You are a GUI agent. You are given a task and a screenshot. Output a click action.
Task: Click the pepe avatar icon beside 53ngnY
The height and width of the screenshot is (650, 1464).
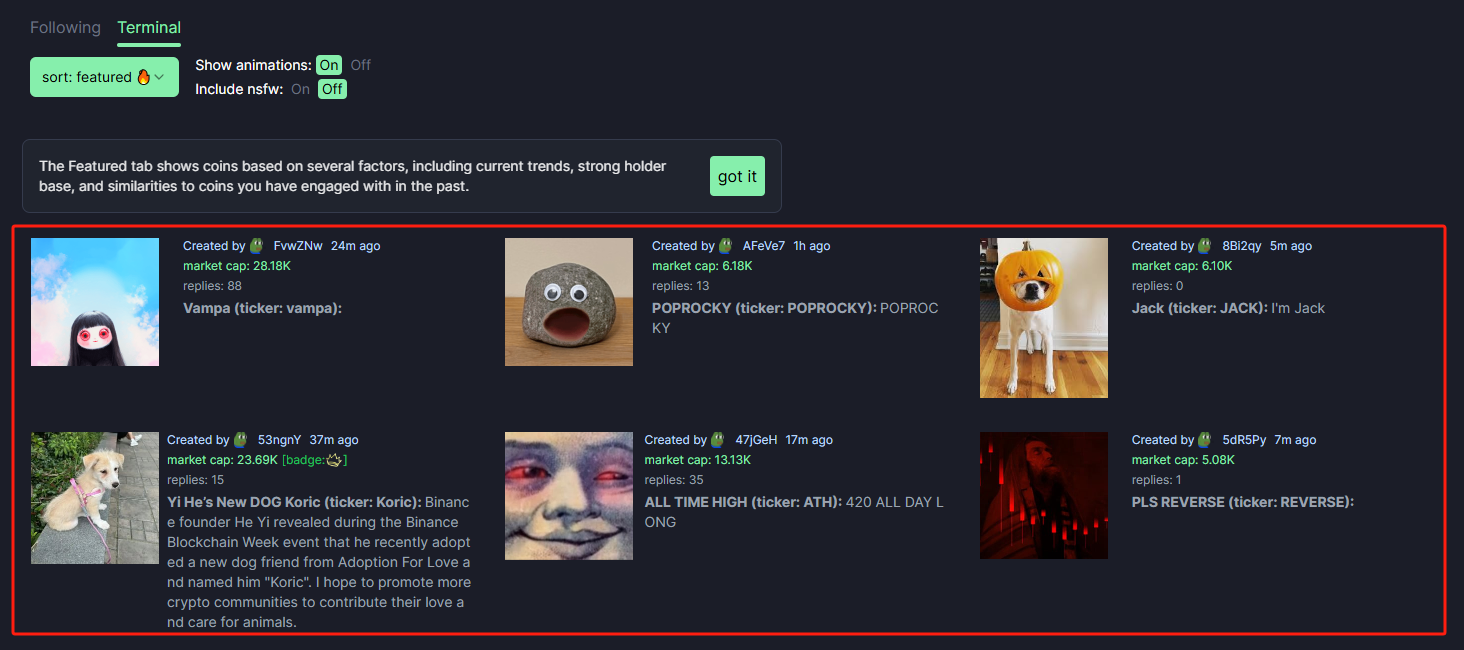[241, 439]
